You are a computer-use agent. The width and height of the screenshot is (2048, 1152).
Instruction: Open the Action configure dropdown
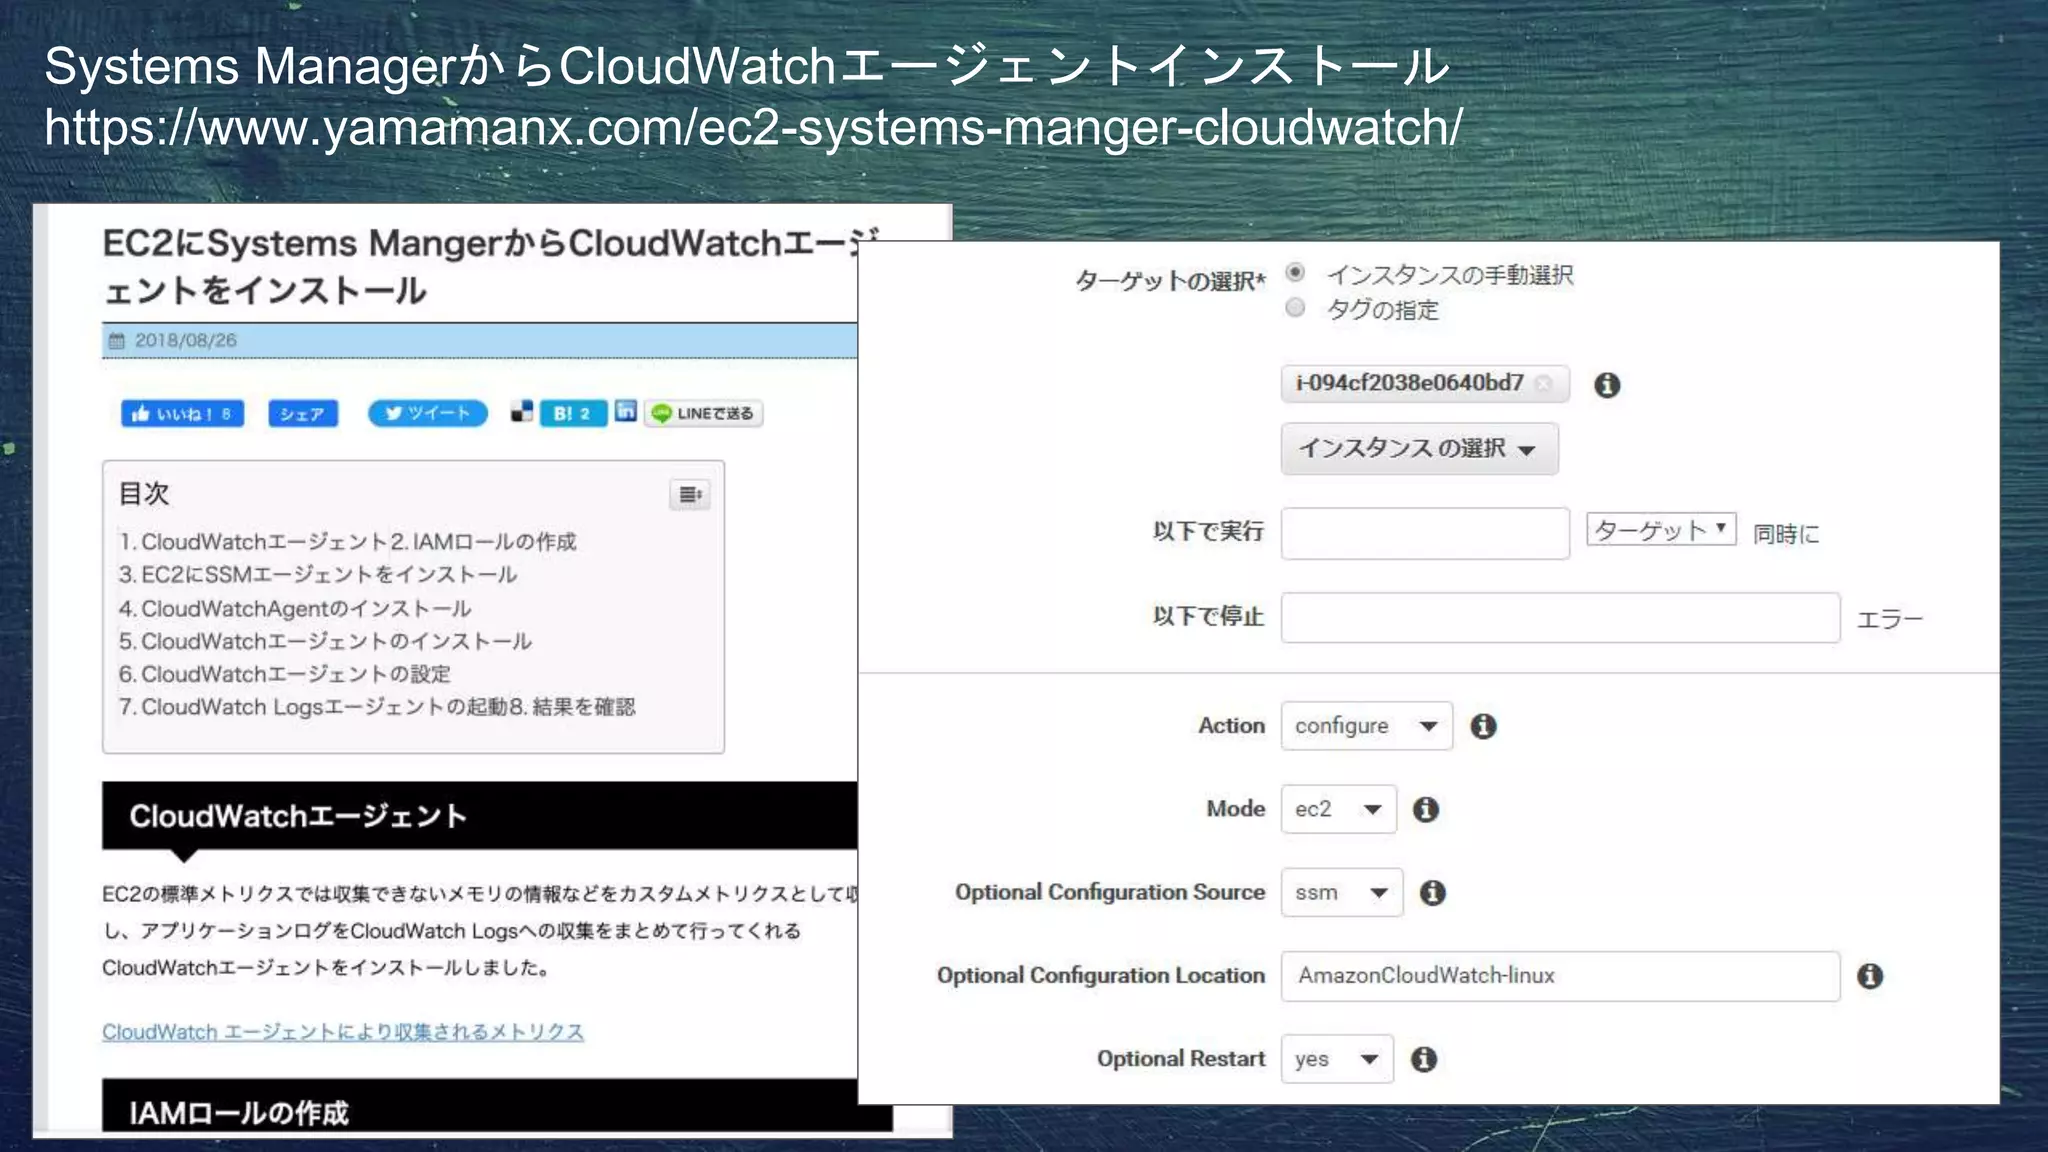click(1366, 726)
